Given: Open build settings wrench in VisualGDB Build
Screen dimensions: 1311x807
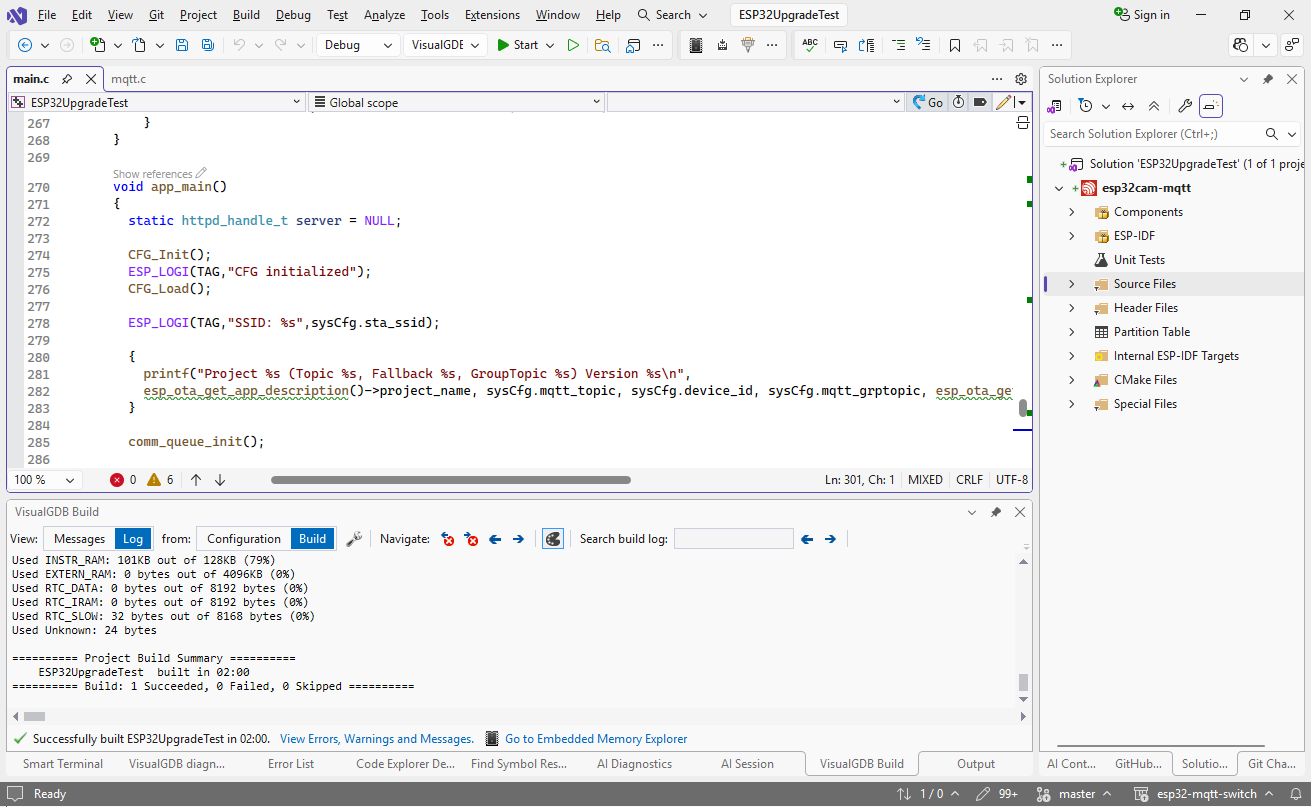Looking at the screenshot, I should (354, 539).
